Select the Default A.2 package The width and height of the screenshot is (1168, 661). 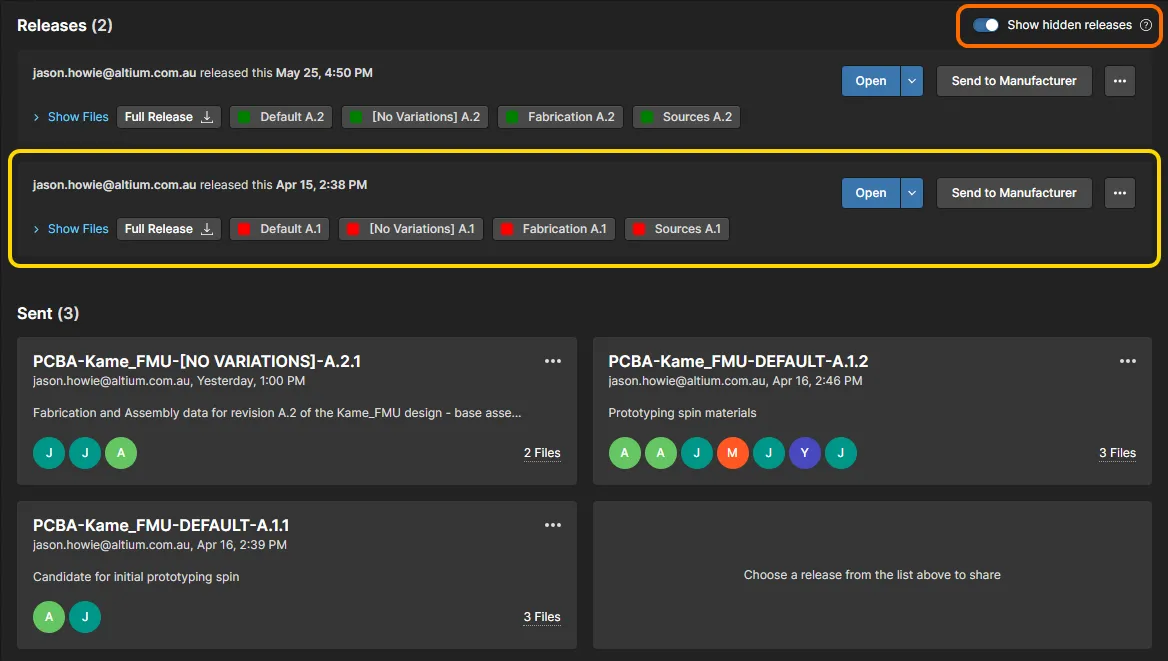(x=279, y=117)
